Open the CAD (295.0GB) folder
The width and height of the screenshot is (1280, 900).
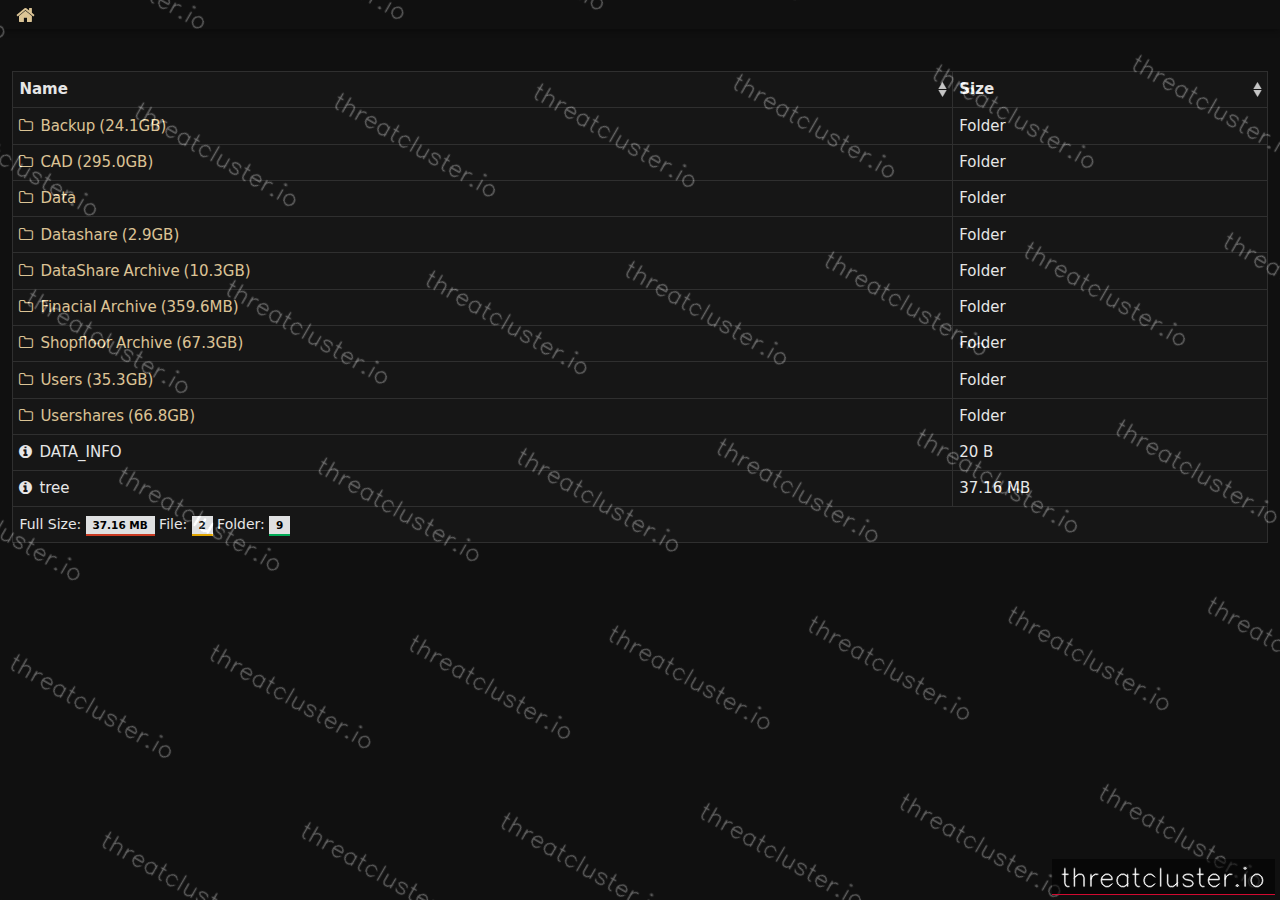coord(97,162)
